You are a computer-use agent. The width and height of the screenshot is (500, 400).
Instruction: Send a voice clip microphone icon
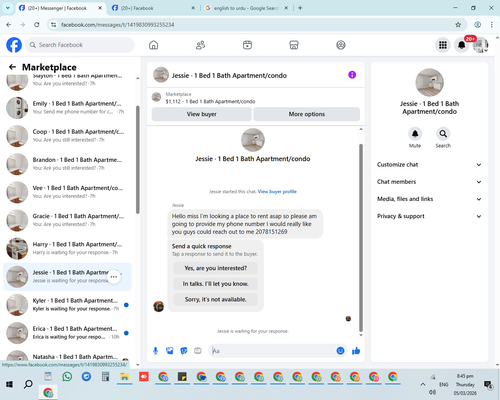[x=155, y=351]
